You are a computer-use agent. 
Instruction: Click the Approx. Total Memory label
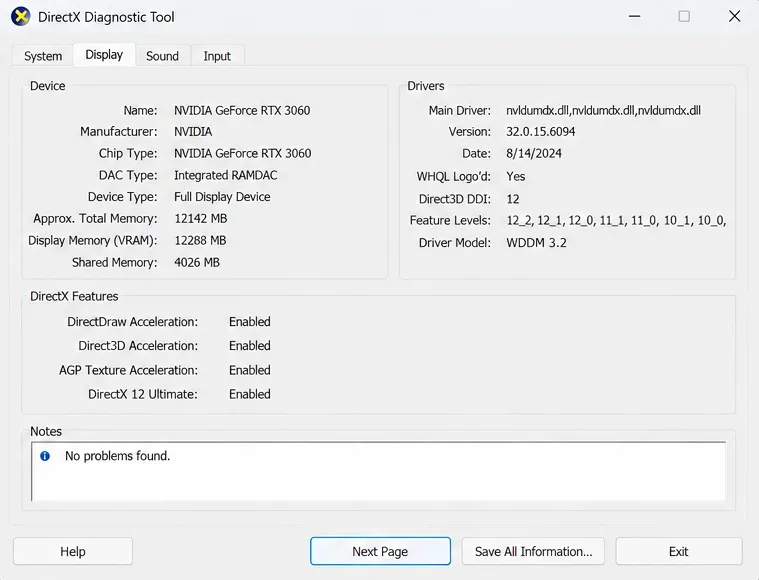tap(95, 219)
